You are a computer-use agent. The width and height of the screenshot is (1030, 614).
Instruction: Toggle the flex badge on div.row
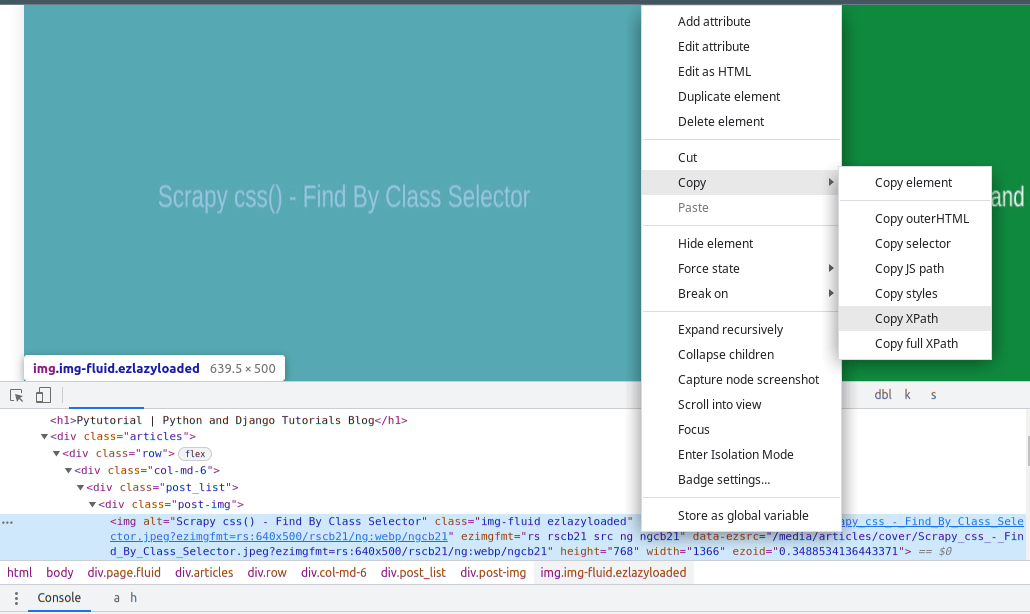[x=195, y=453]
